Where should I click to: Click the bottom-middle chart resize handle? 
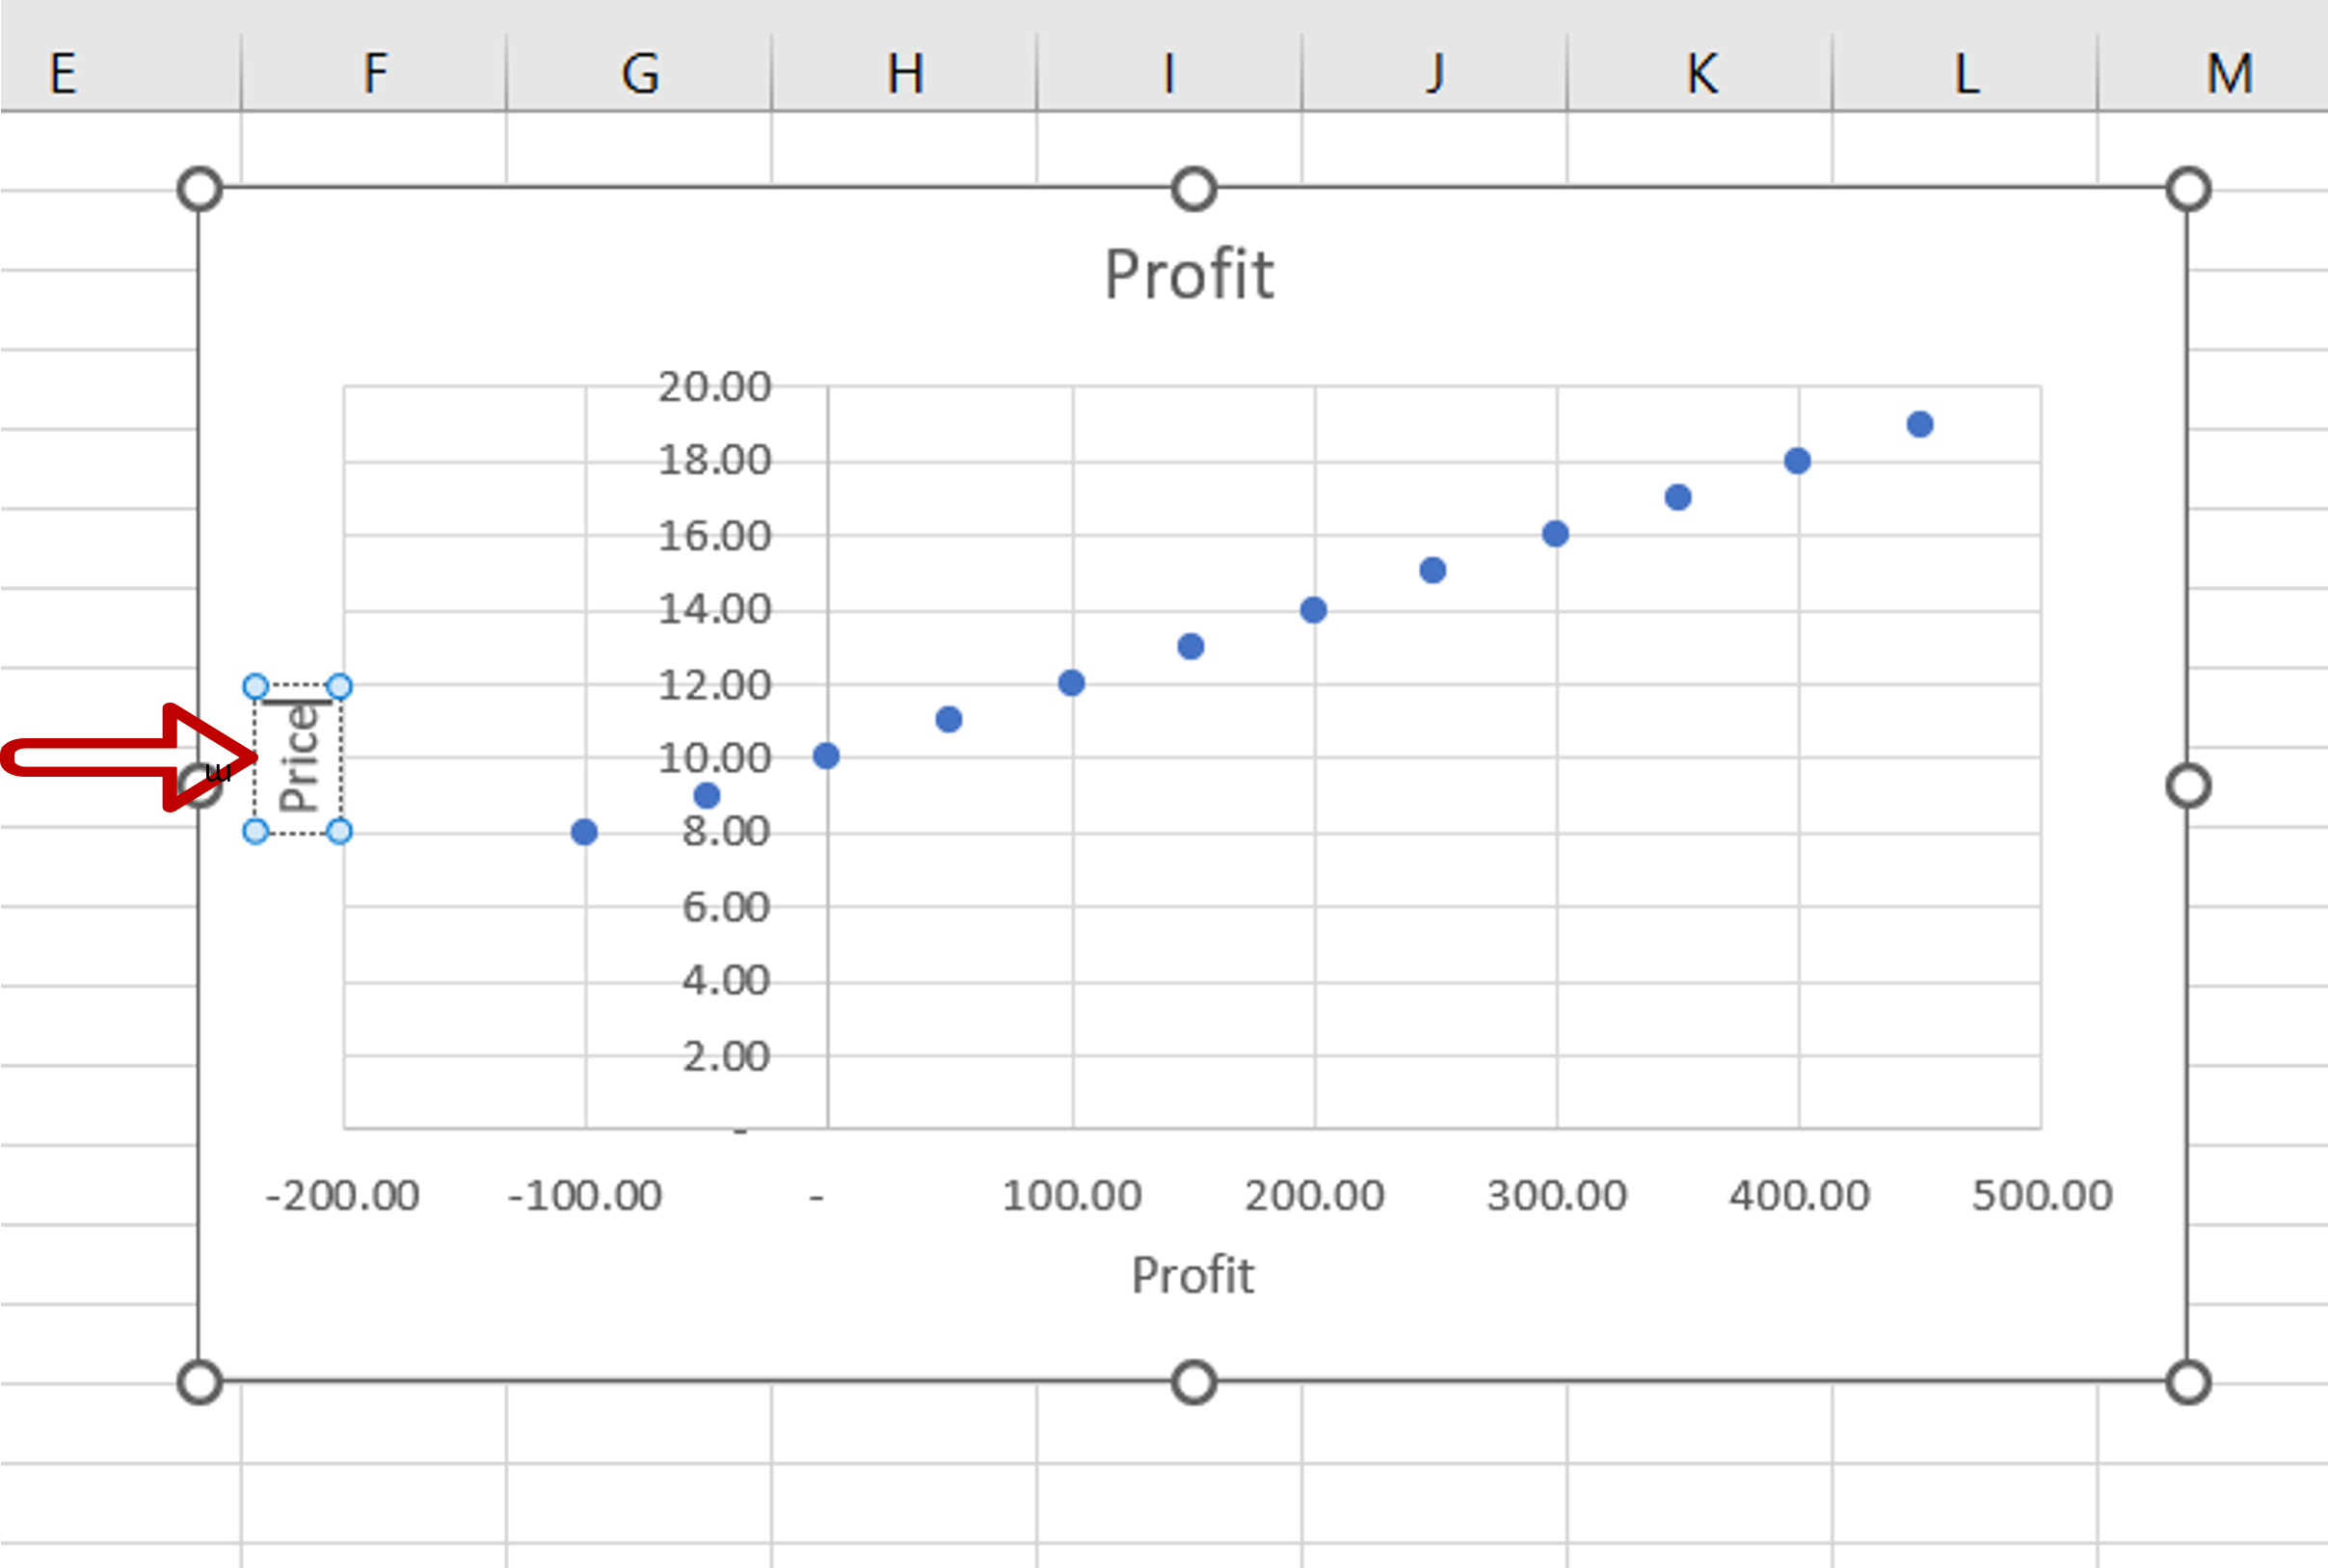1193,1383
